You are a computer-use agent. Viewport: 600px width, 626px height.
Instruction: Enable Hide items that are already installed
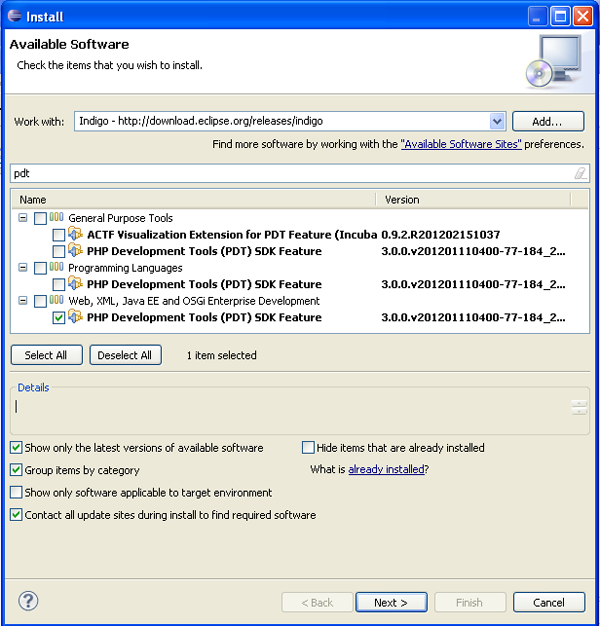pos(308,448)
